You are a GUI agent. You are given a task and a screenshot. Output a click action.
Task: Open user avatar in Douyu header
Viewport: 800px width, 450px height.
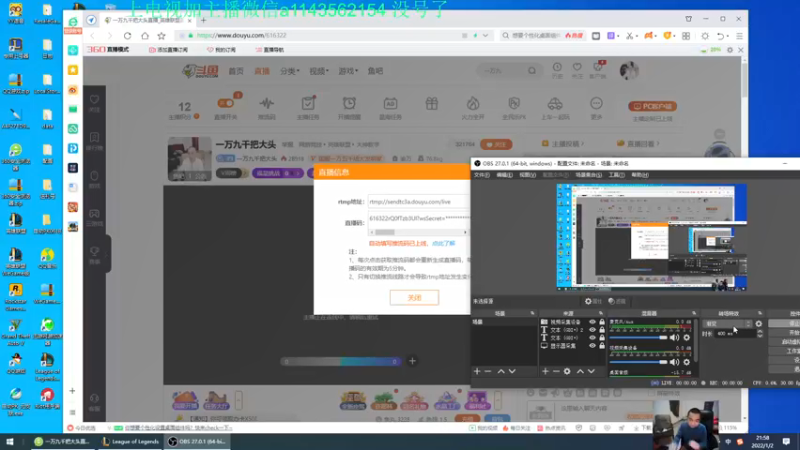click(x=629, y=70)
